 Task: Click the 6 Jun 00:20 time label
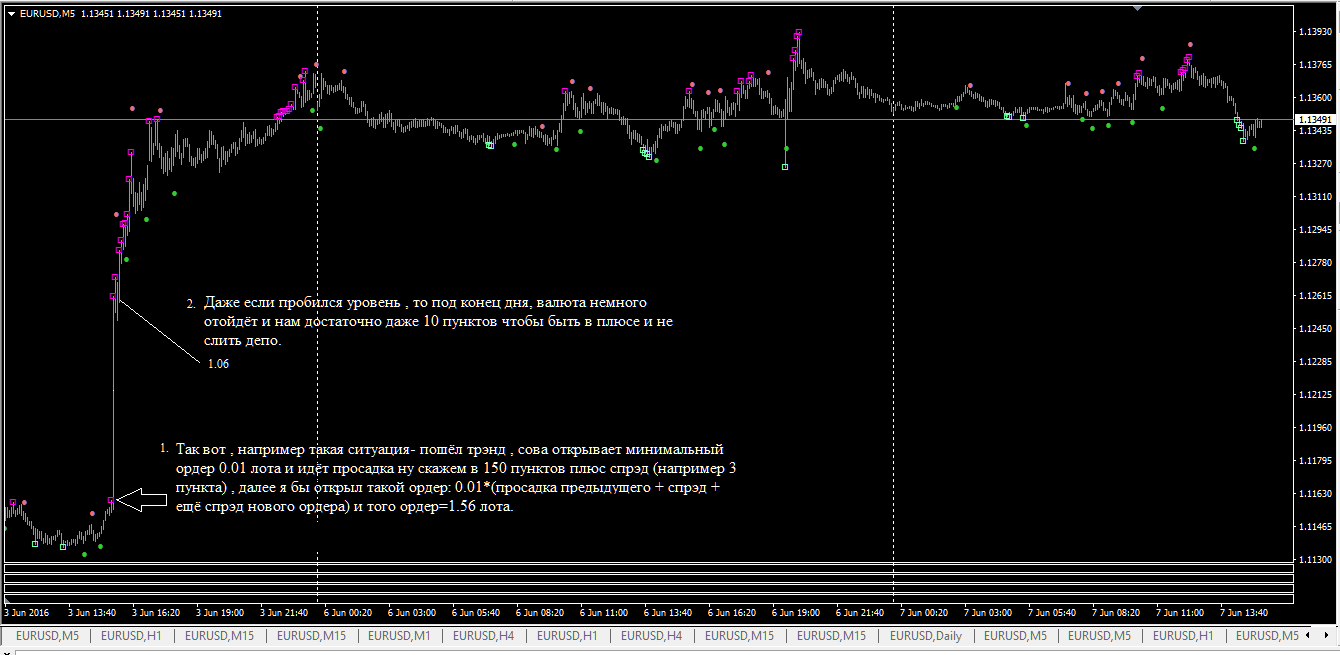click(x=348, y=612)
